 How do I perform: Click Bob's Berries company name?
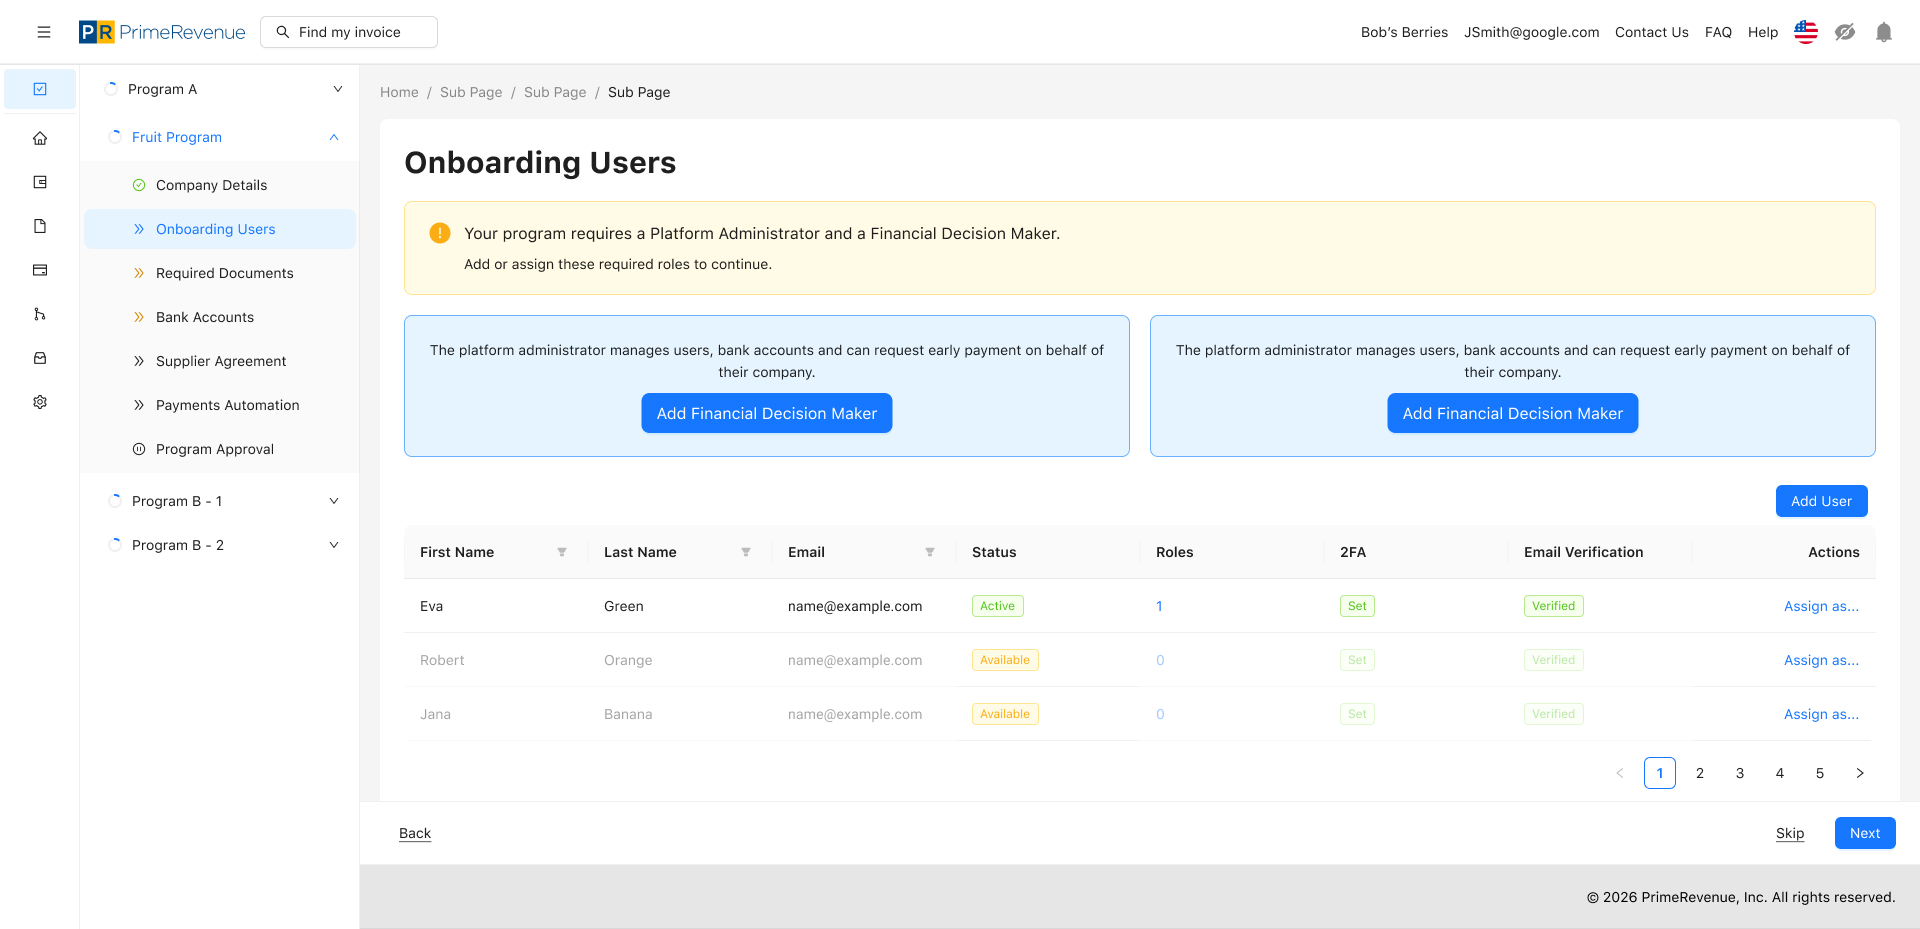click(1404, 32)
